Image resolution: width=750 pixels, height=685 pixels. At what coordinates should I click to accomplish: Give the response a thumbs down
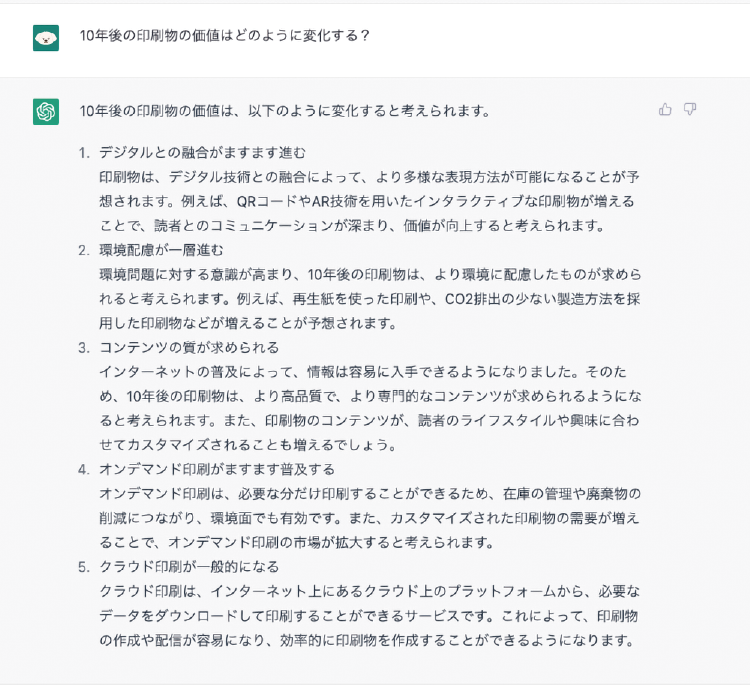pyautogui.click(x=690, y=110)
